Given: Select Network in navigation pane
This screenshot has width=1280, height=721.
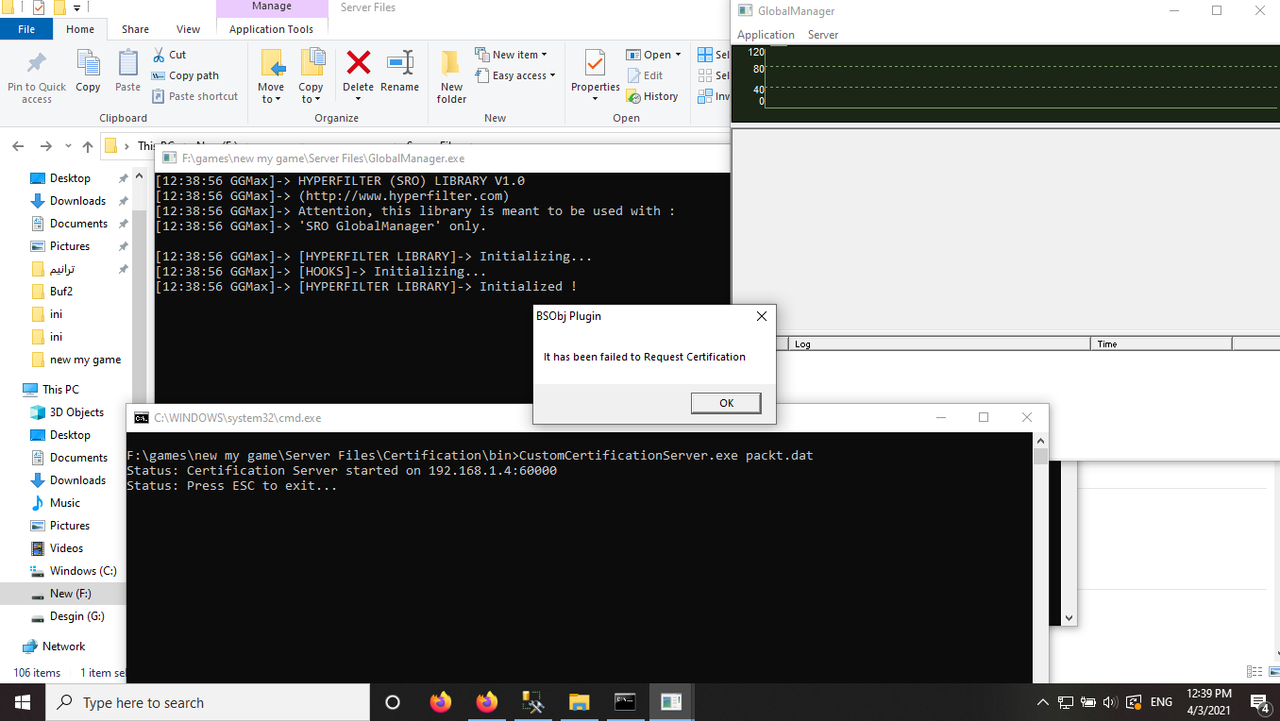Looking at the screenshot, I should (63, 646).
